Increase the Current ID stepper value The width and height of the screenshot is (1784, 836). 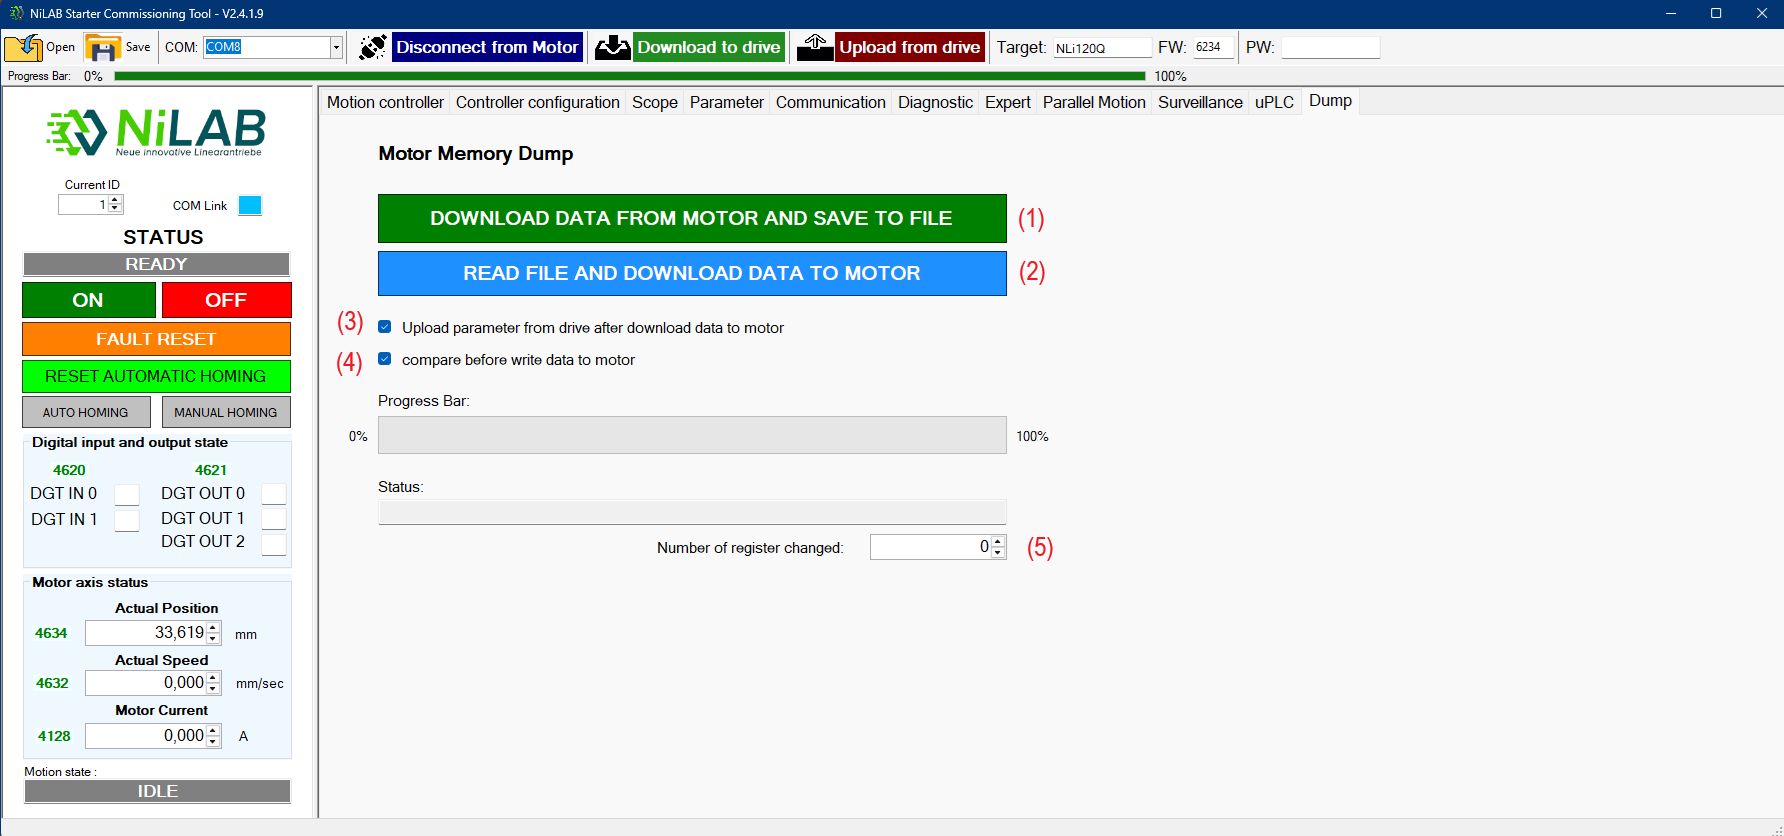click(115, 200)
